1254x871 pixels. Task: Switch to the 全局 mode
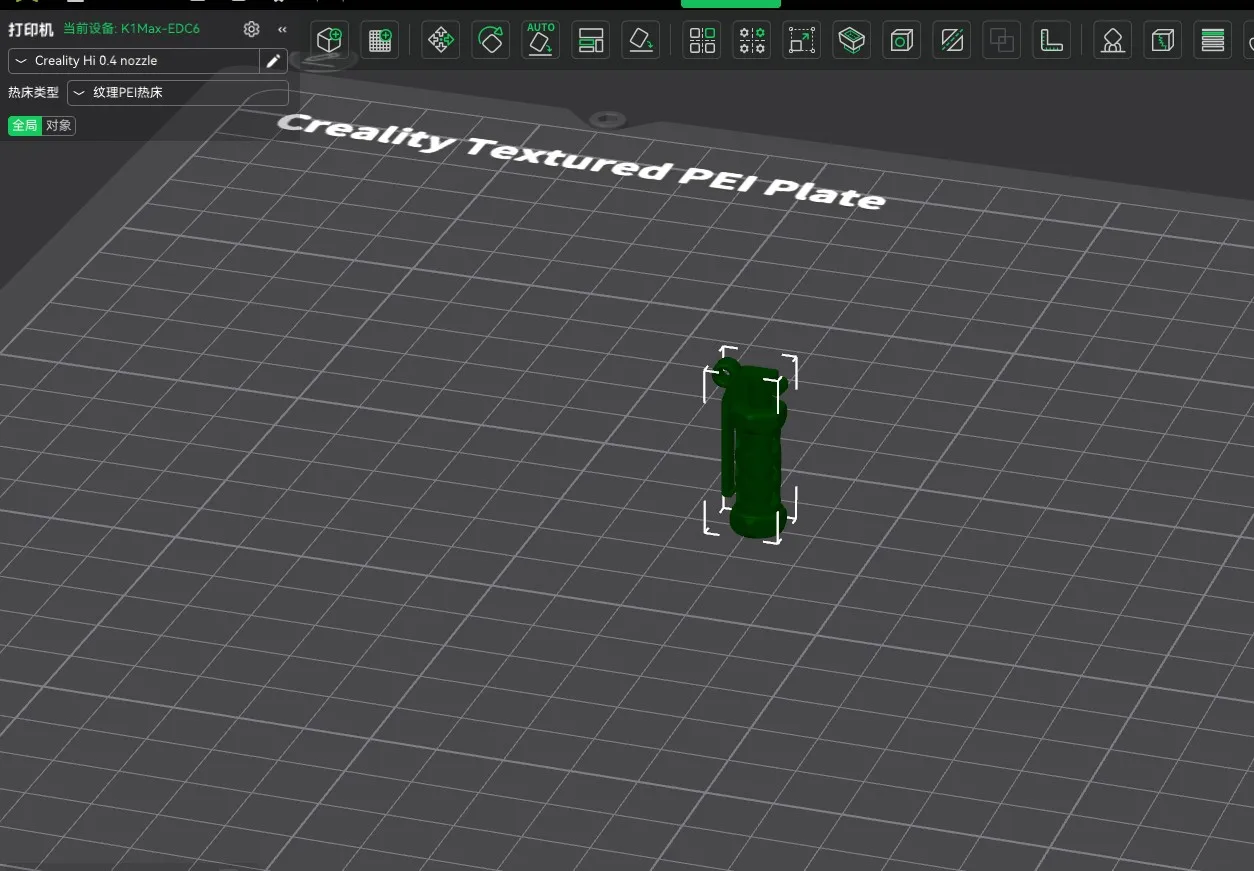tap(25, 125)
